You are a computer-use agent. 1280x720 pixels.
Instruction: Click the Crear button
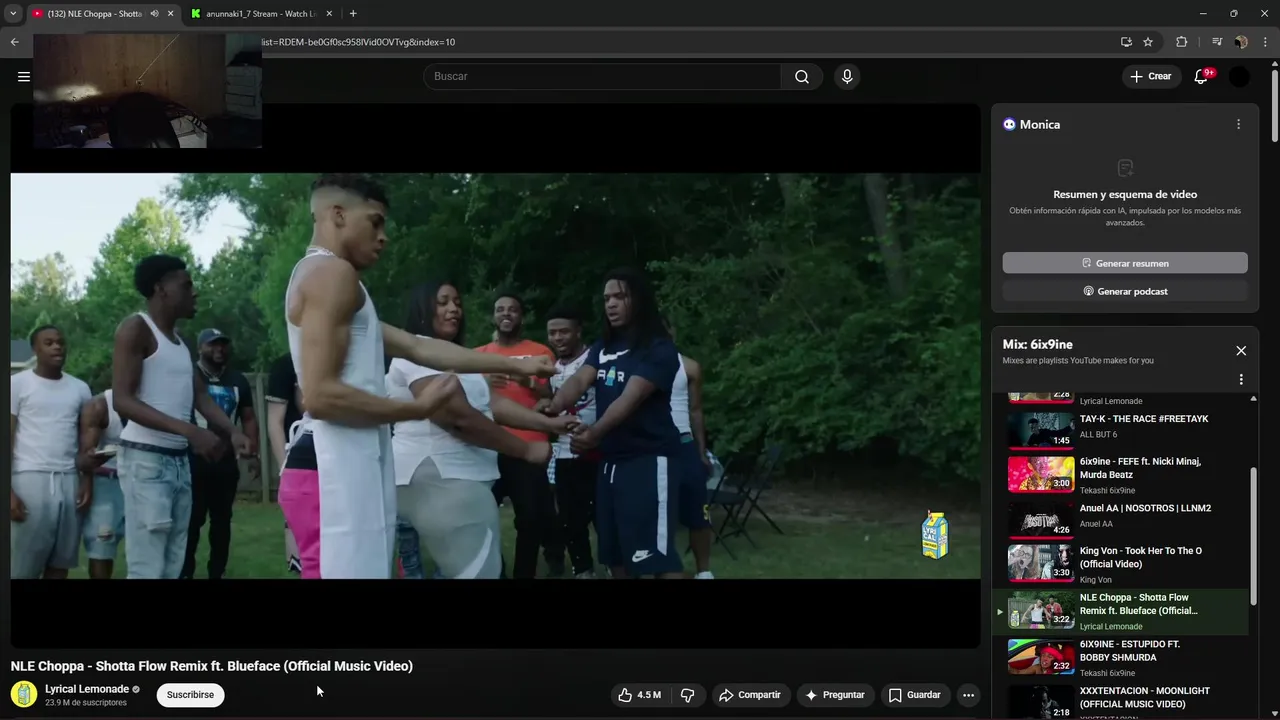click(x=1151, y=77)
